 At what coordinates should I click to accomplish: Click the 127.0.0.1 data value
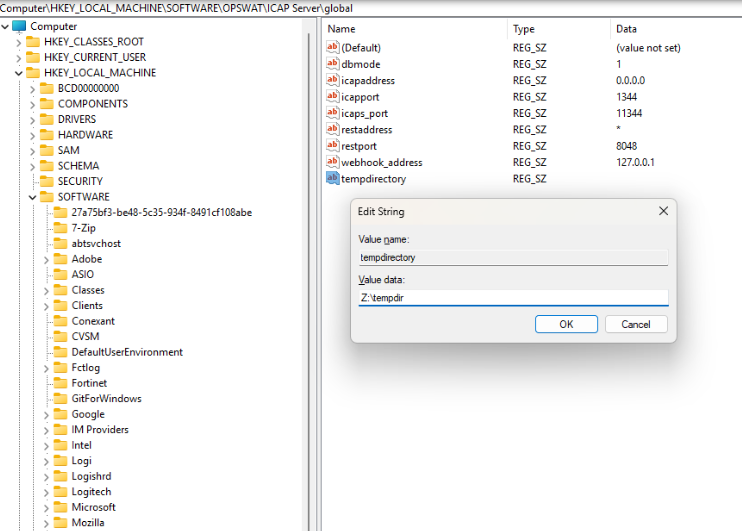(635, 162)
